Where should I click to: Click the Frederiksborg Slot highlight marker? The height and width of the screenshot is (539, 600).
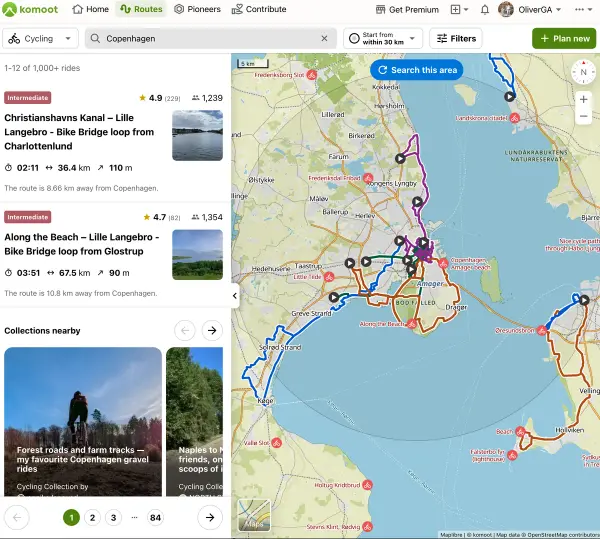tap(312, 75)
